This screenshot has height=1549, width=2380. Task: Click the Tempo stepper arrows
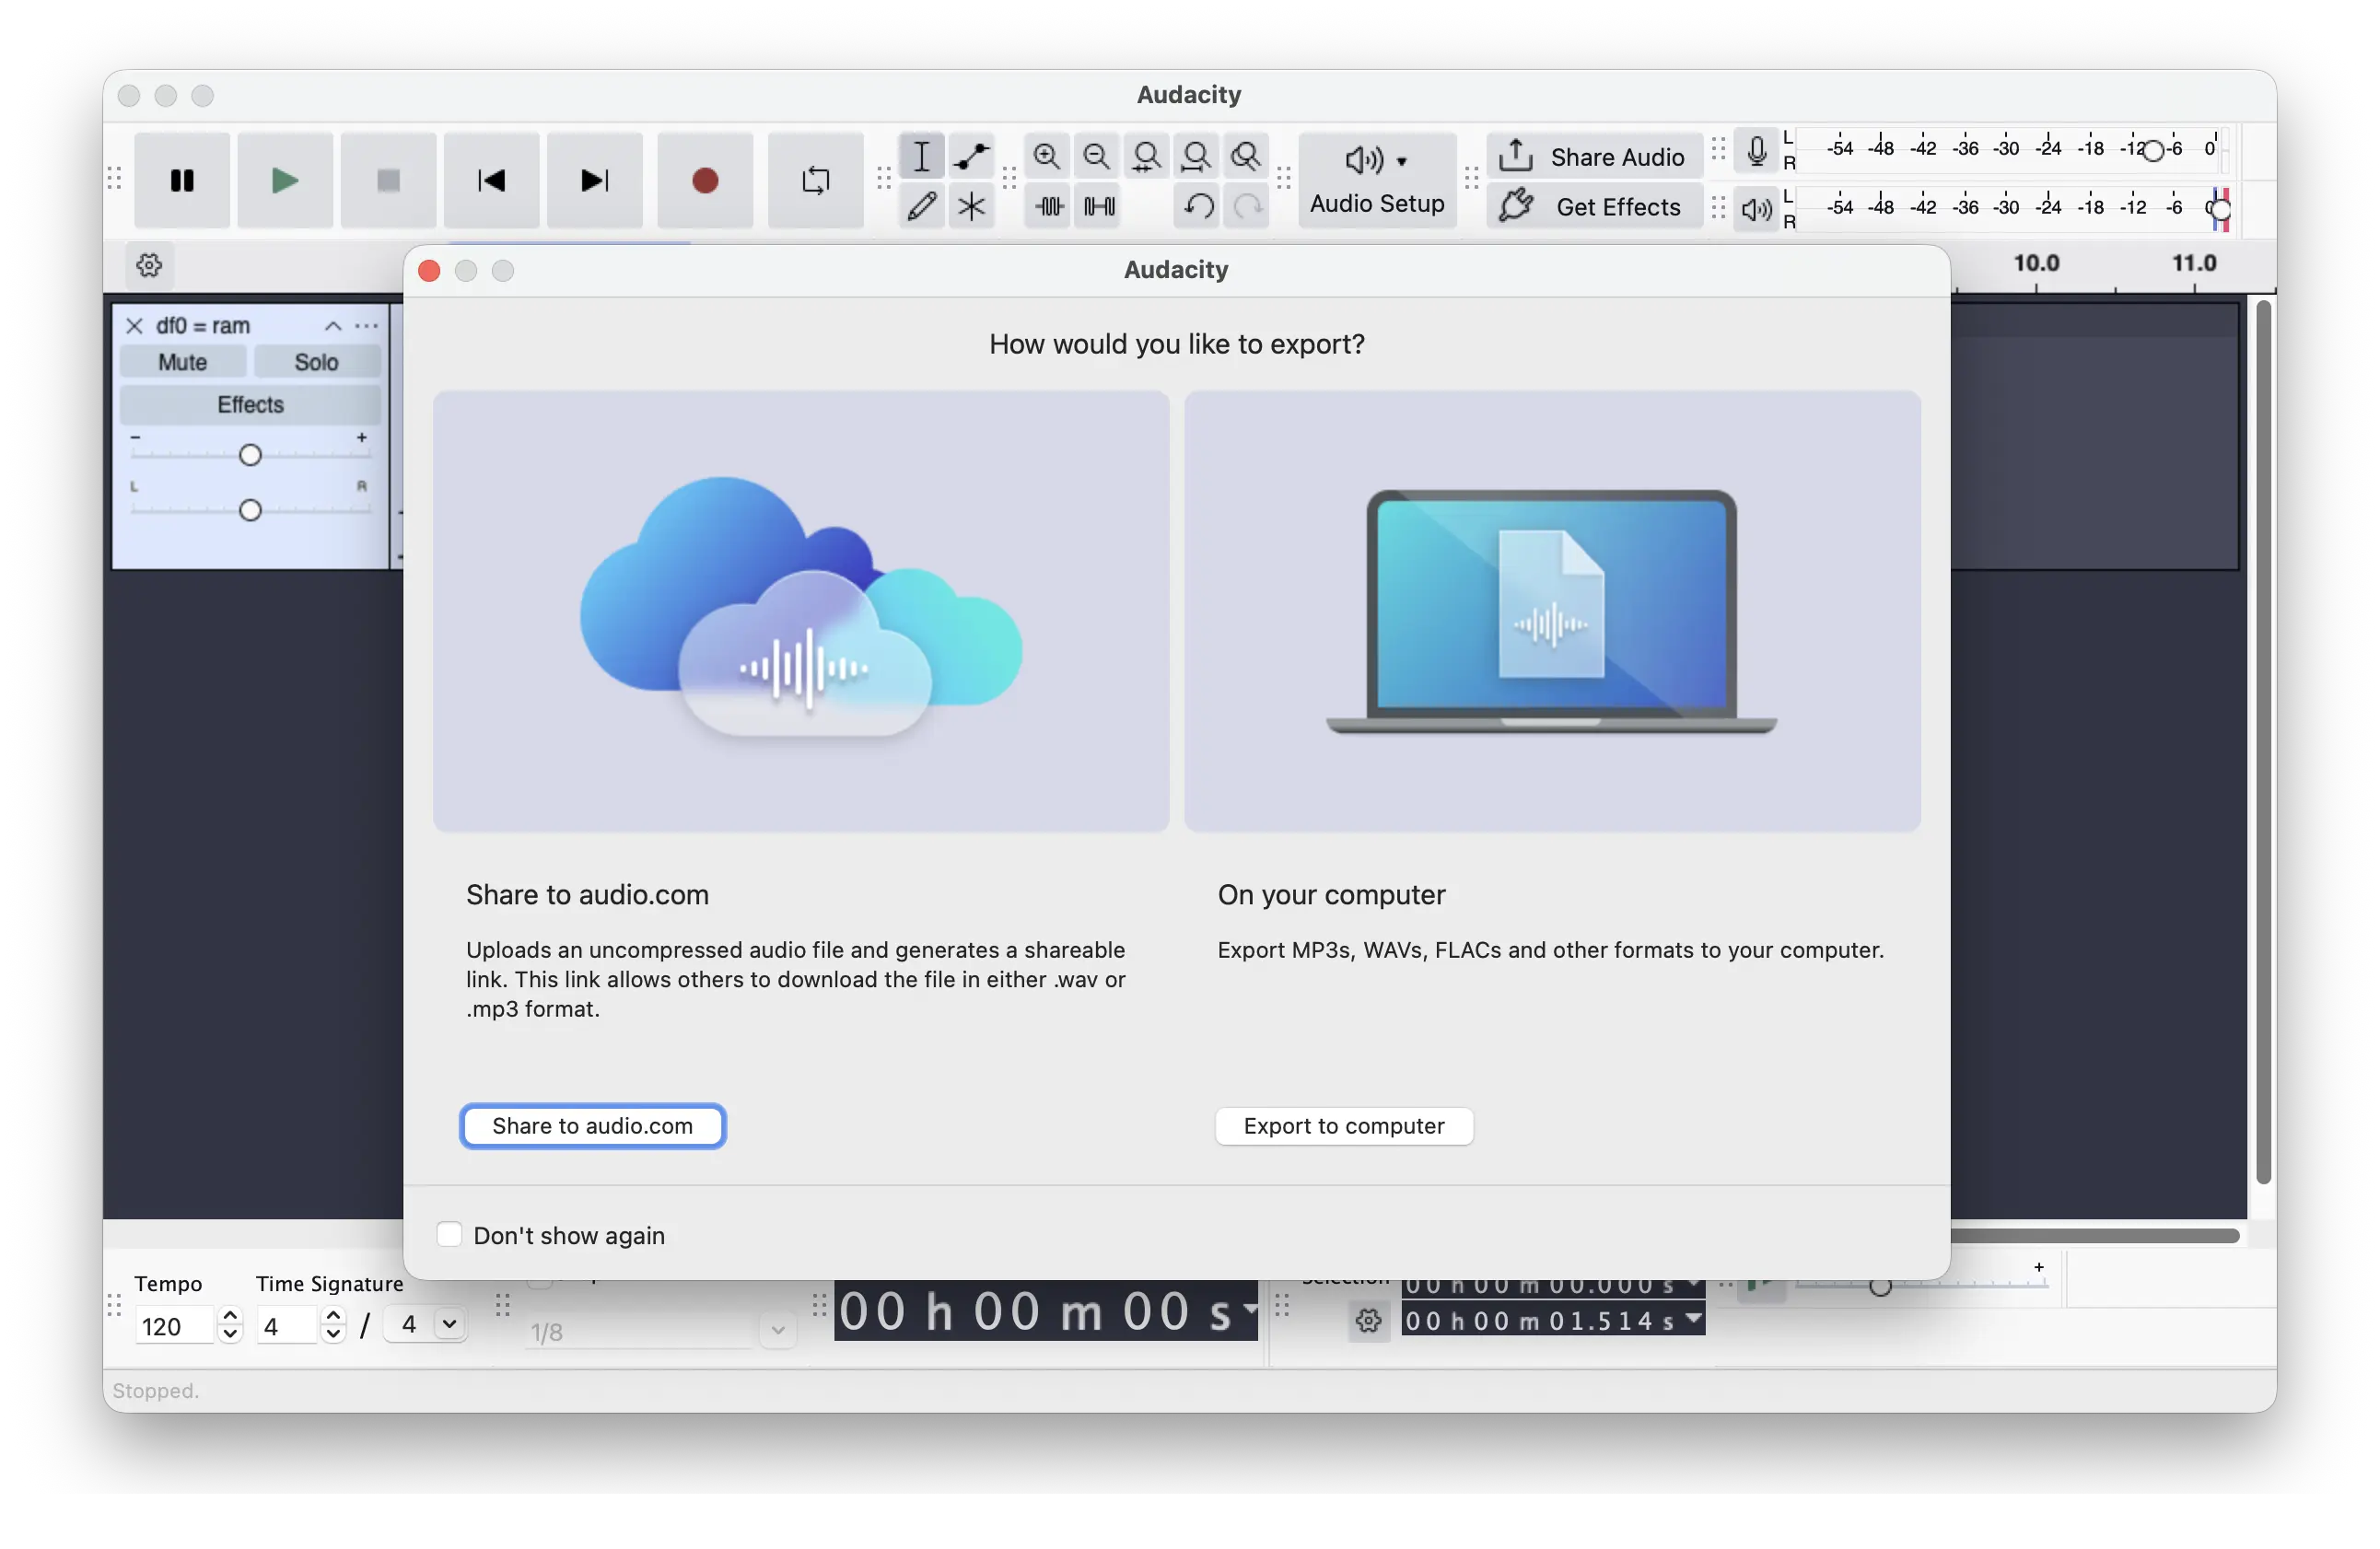pyautogui.click(x=230, y=1326)
